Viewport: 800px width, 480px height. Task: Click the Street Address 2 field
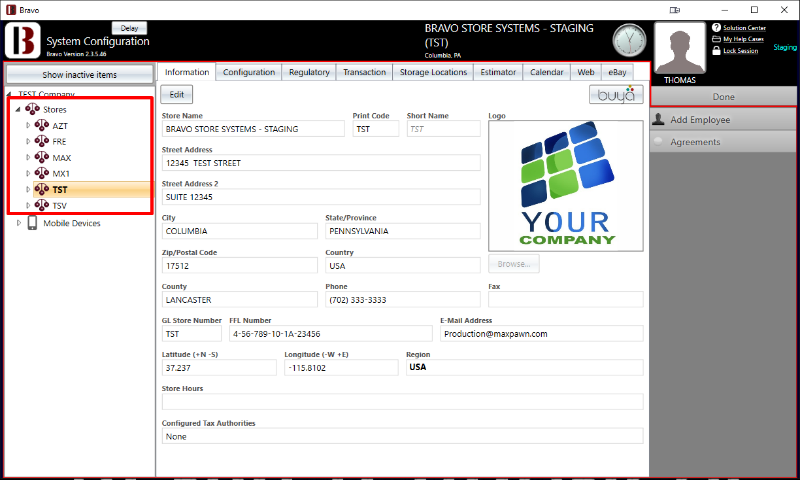[321, 197]
